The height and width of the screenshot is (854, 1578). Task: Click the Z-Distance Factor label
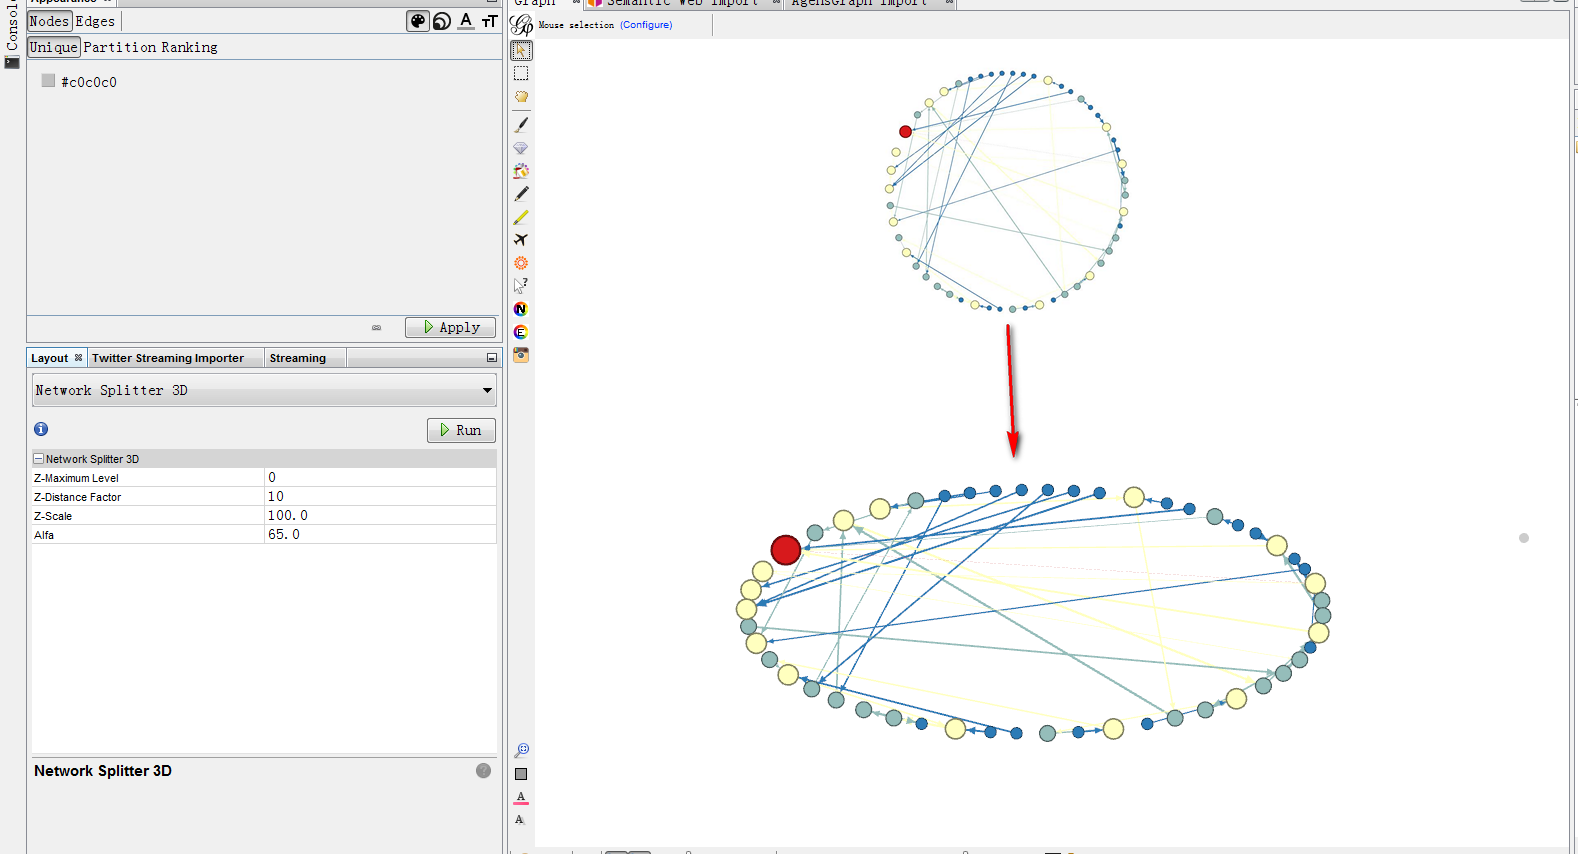point(77,497)
